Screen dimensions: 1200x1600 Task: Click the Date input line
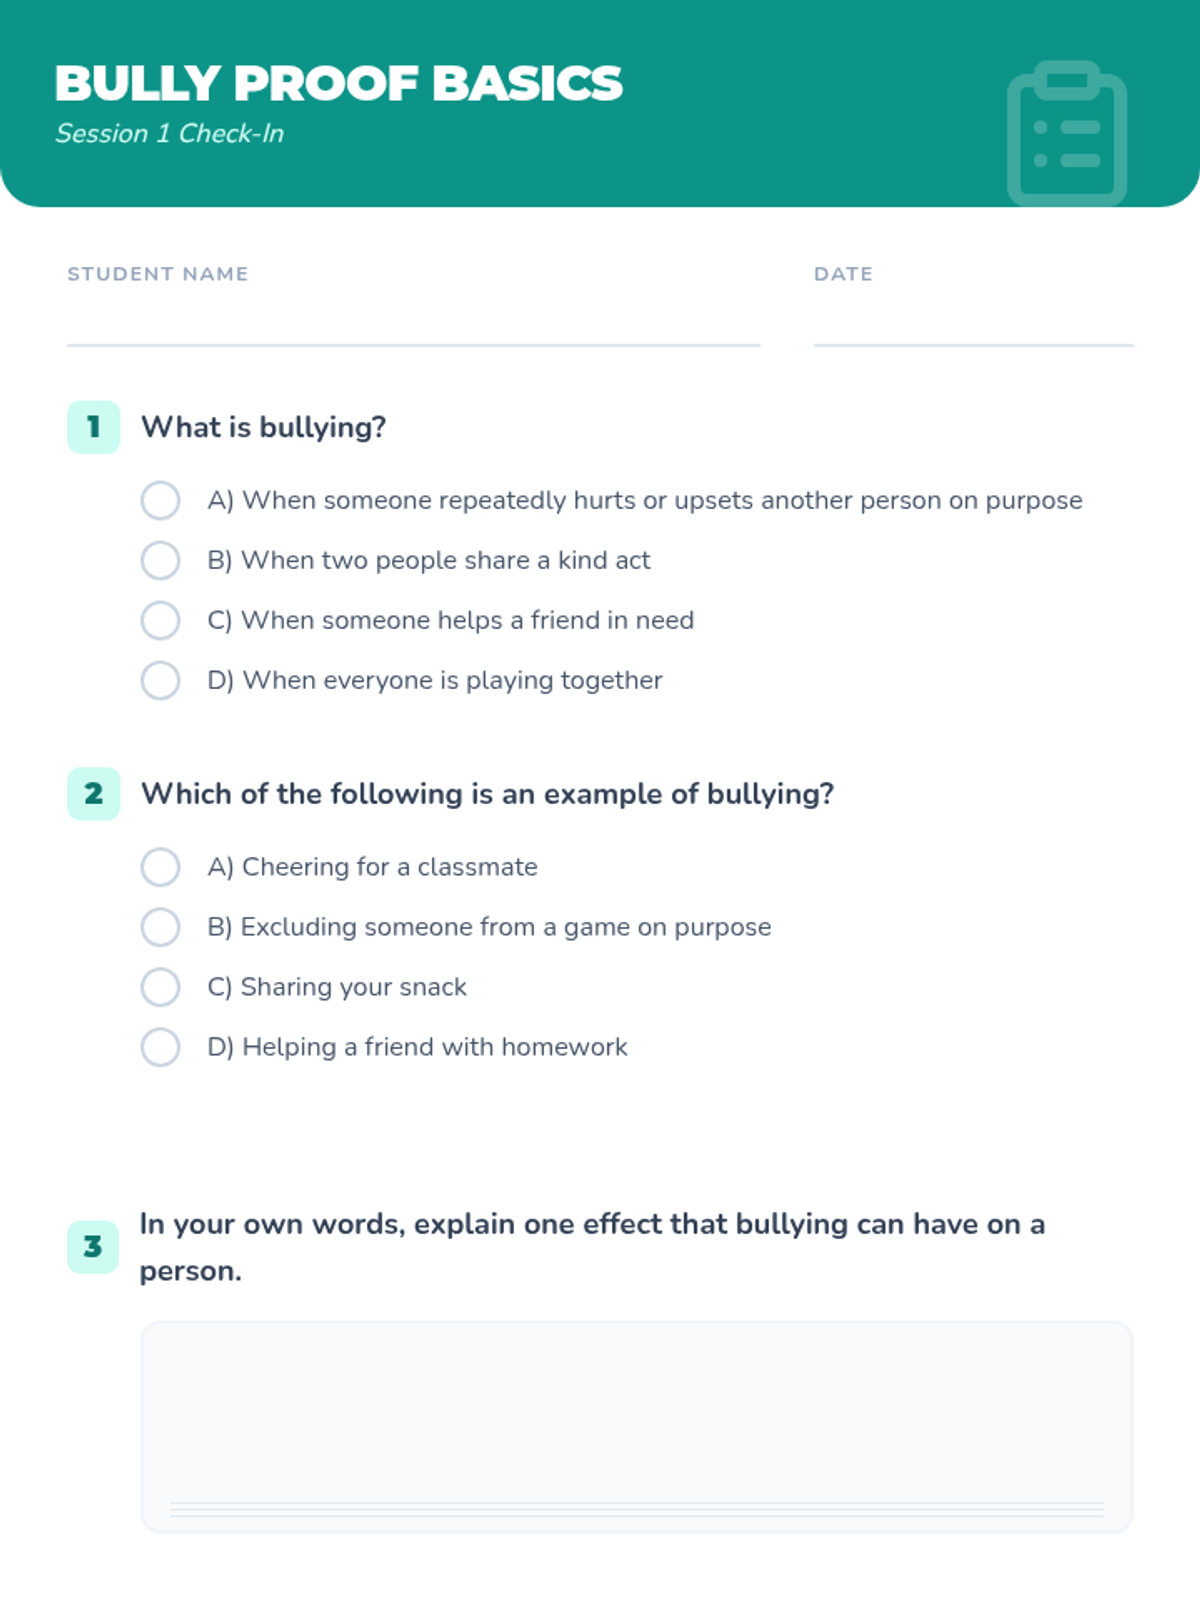(x=973, y=325)
